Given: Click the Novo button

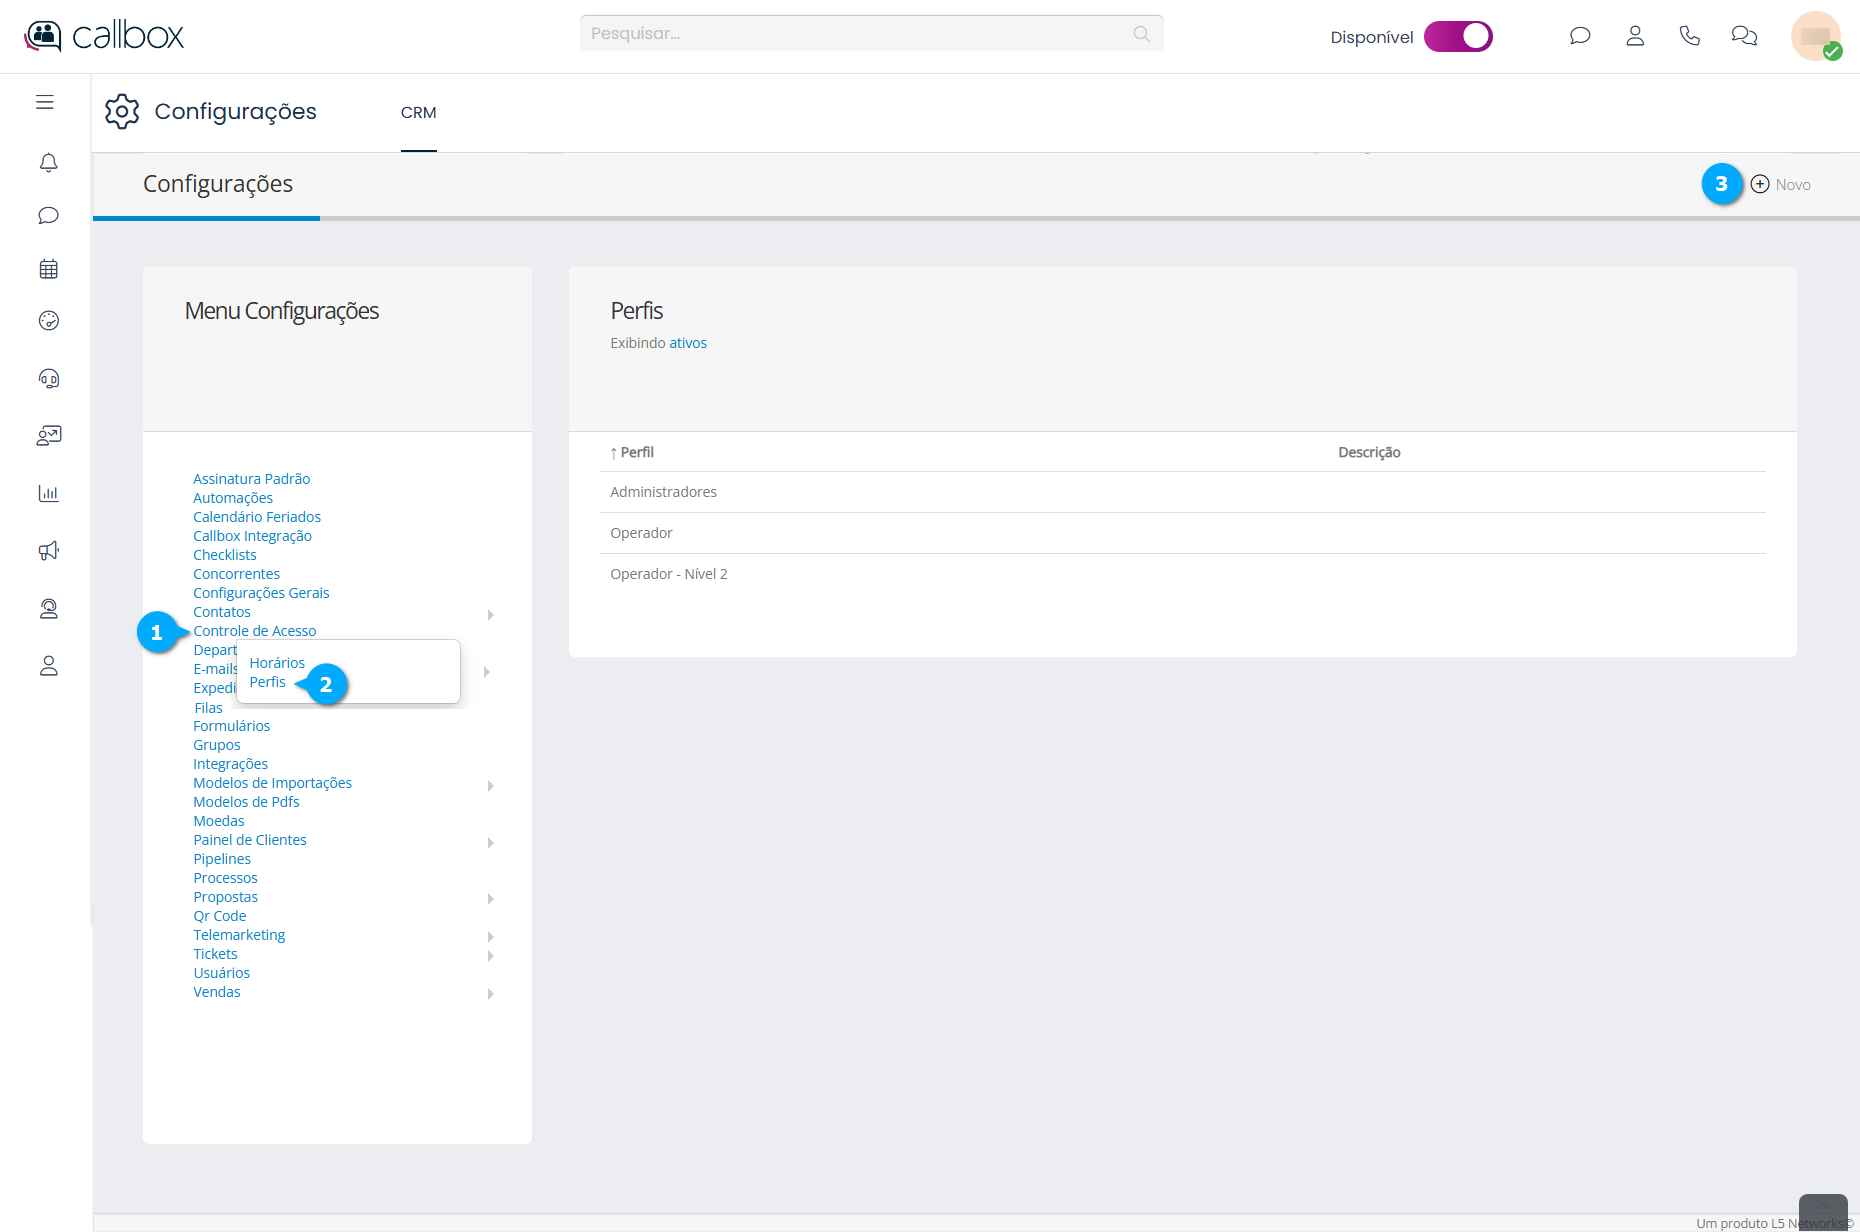Looking at the screenshot, I should [1781, 184].
